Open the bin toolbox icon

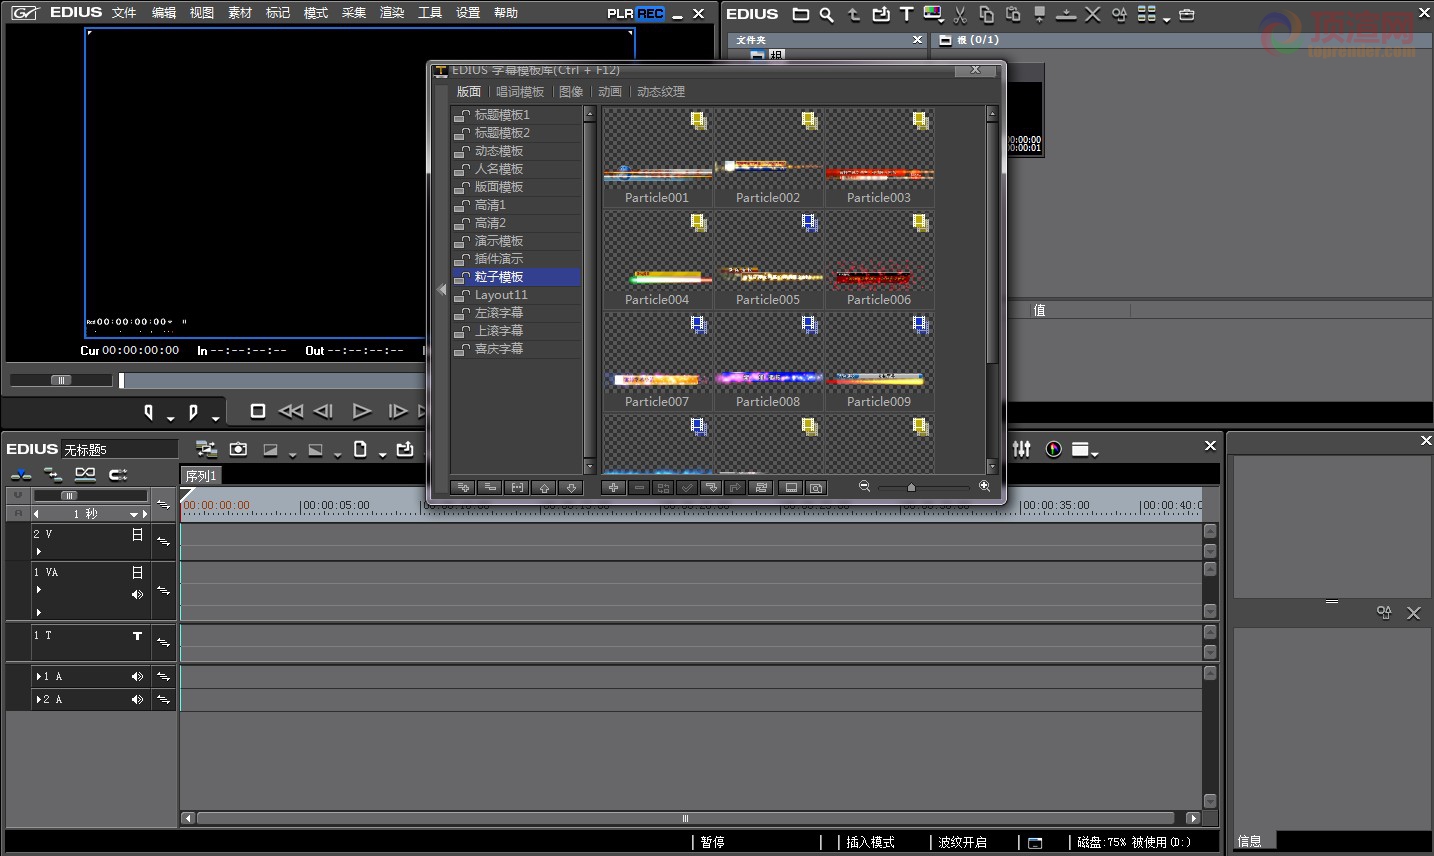coord(1187,14)
